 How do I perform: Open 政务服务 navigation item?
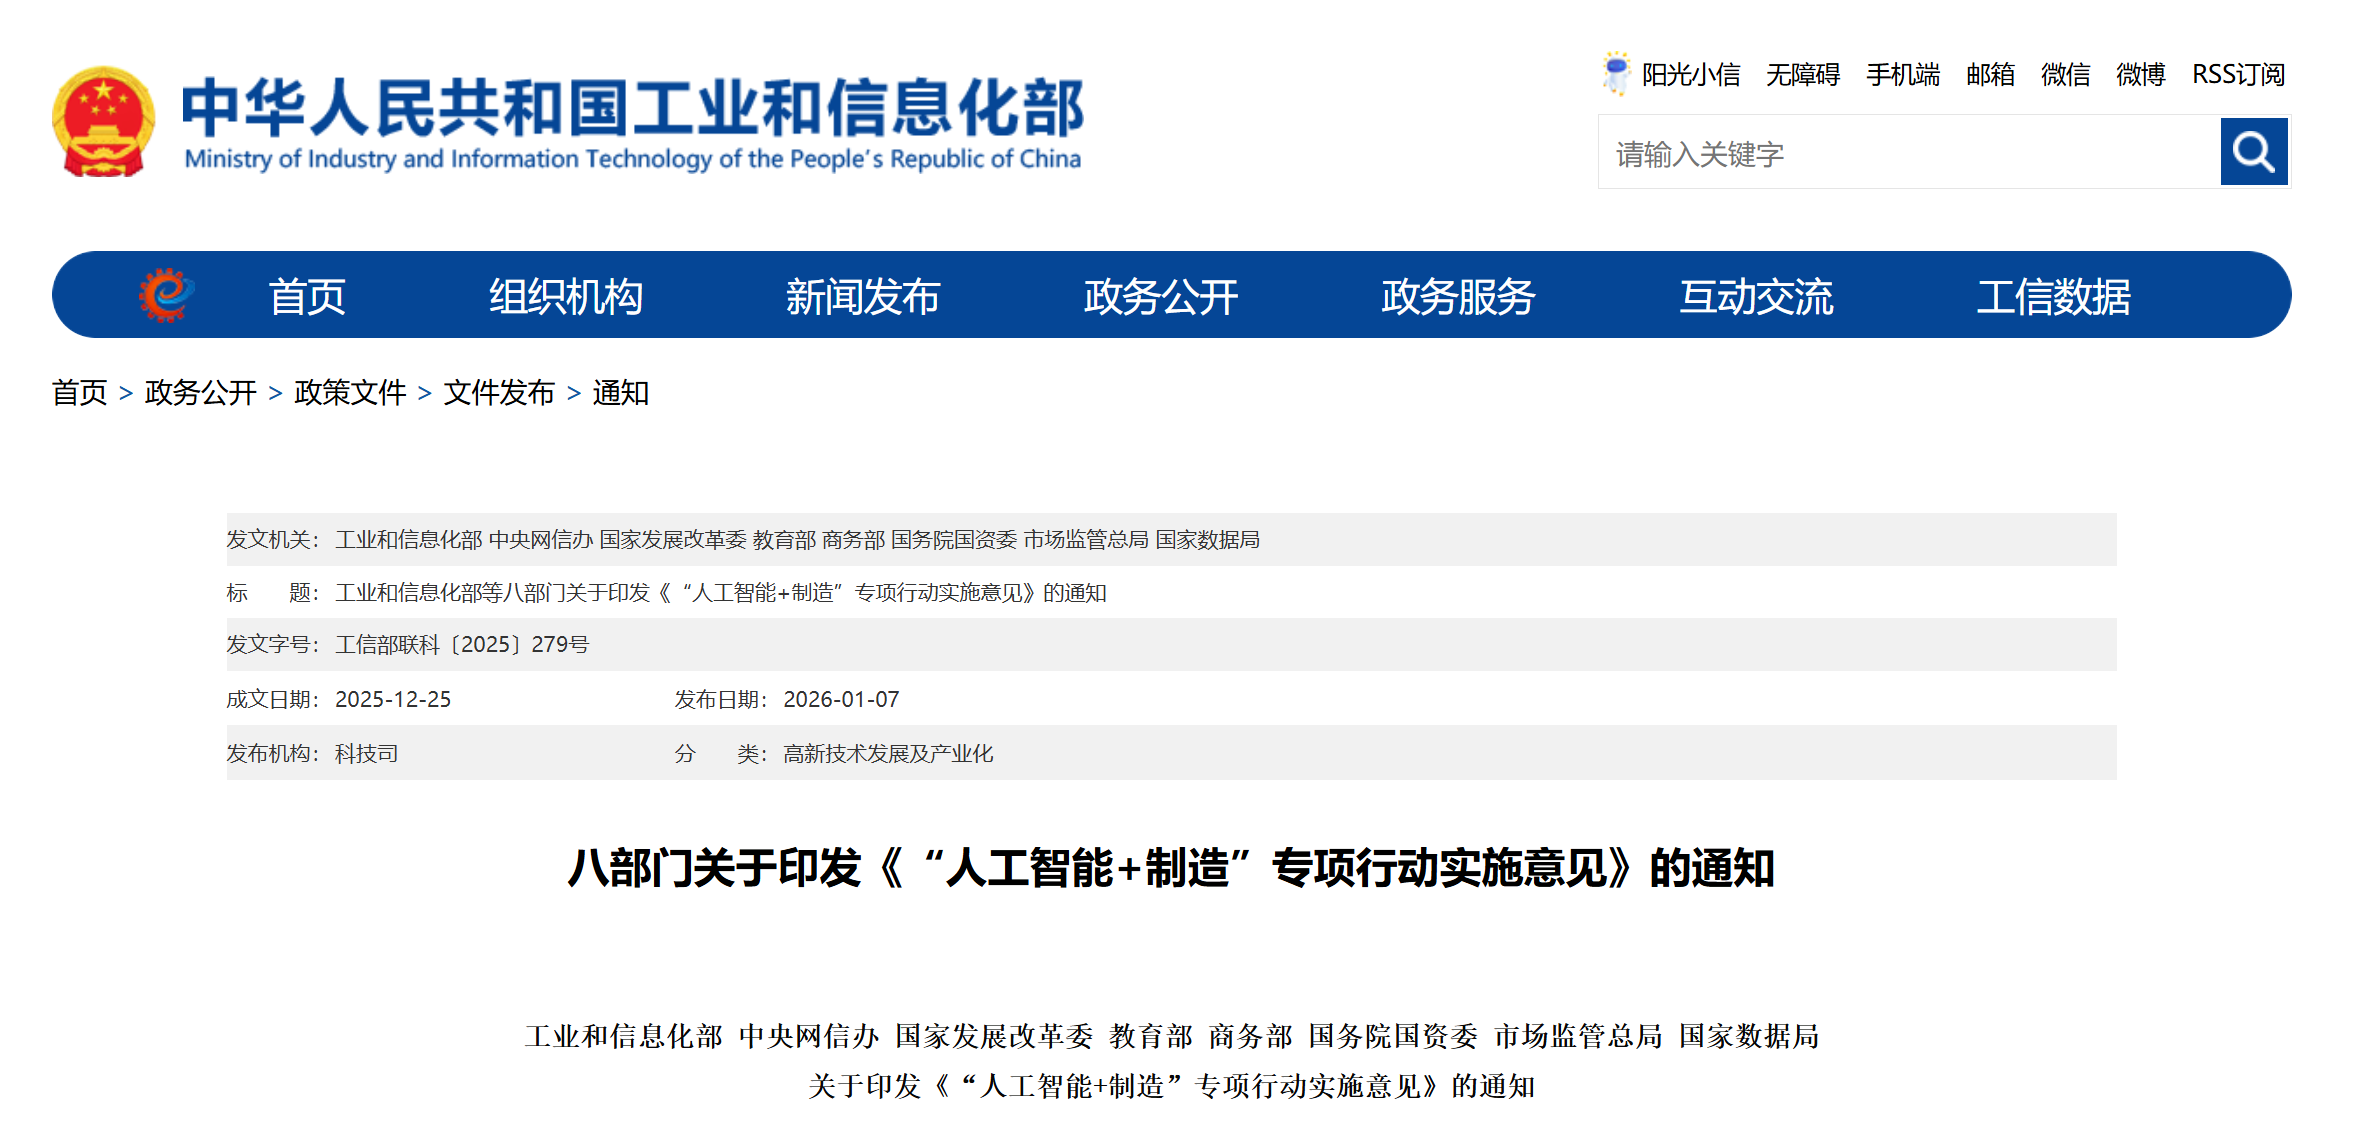coord(1457,297)
